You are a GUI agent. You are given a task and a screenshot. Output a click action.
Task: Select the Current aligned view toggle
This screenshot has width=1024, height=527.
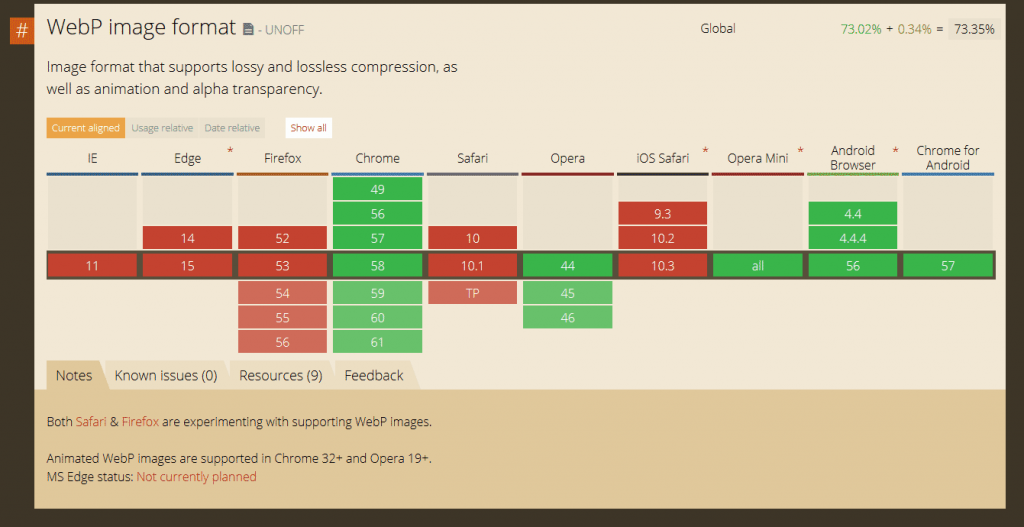pos(85,128)
